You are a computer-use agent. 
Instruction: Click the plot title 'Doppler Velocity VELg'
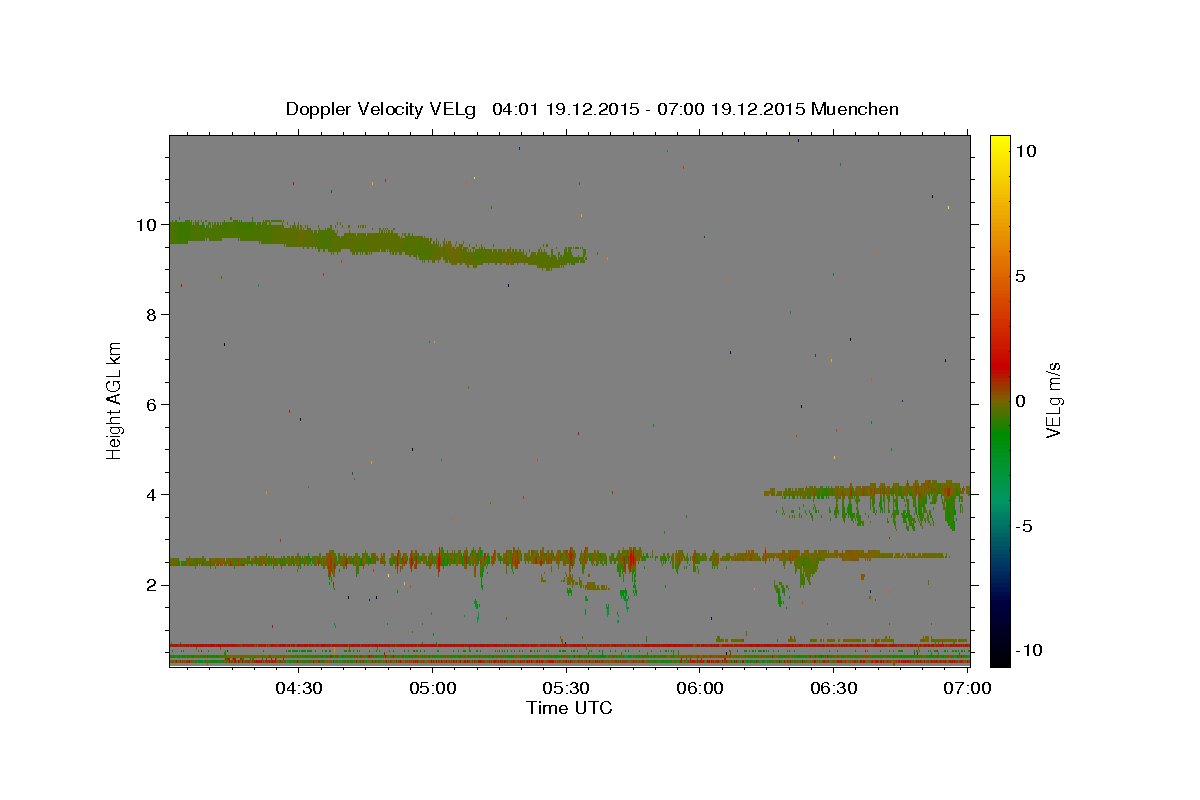click(x=383, y=109)
